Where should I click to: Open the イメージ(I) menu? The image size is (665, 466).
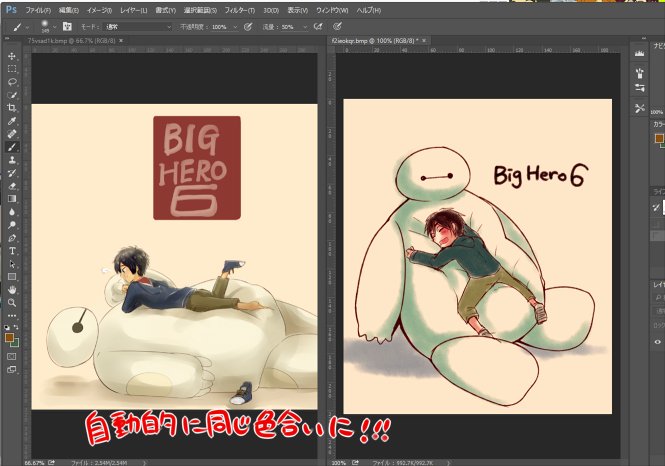click(x=99, y=10)
